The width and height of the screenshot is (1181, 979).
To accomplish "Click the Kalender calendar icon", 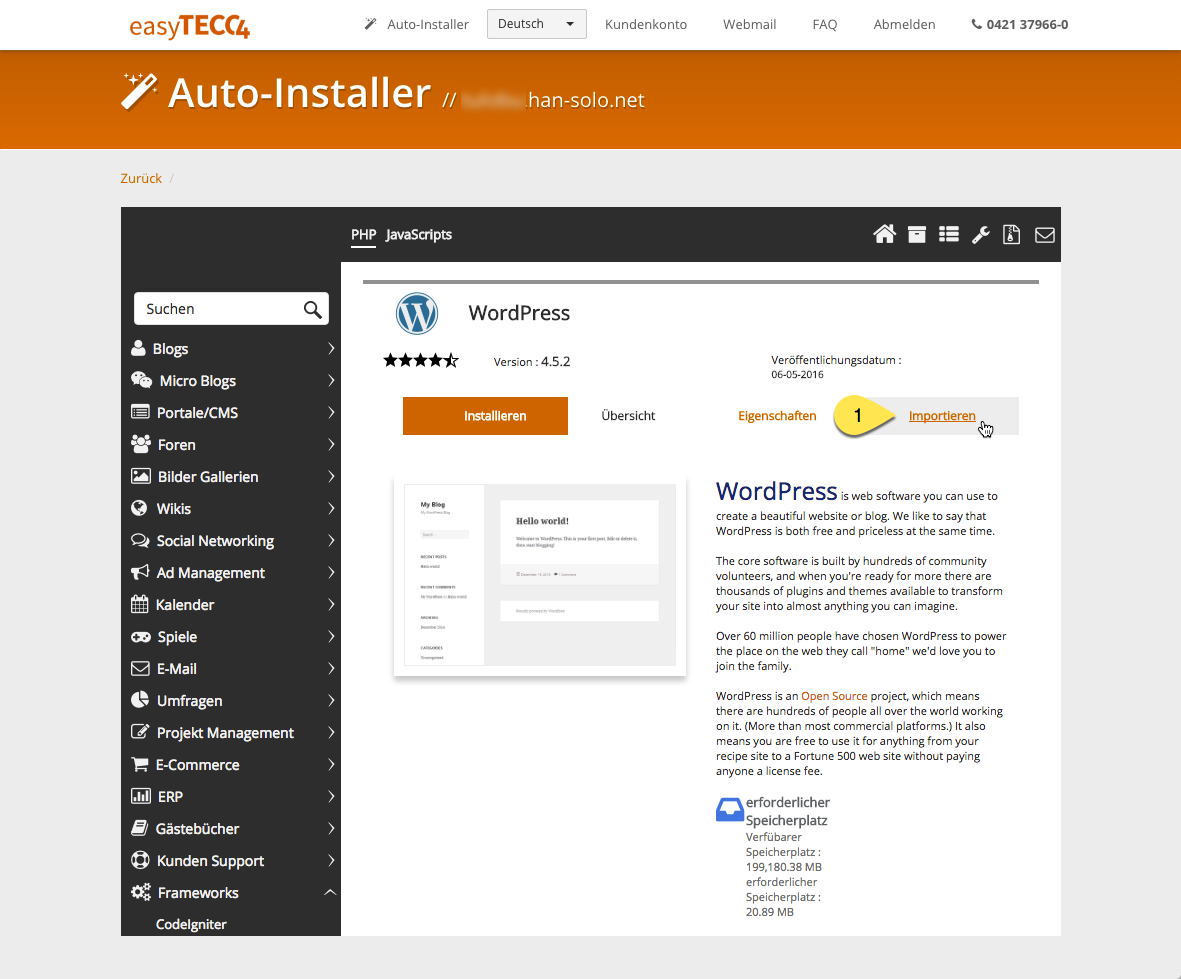I will click(x=139, y=604).
